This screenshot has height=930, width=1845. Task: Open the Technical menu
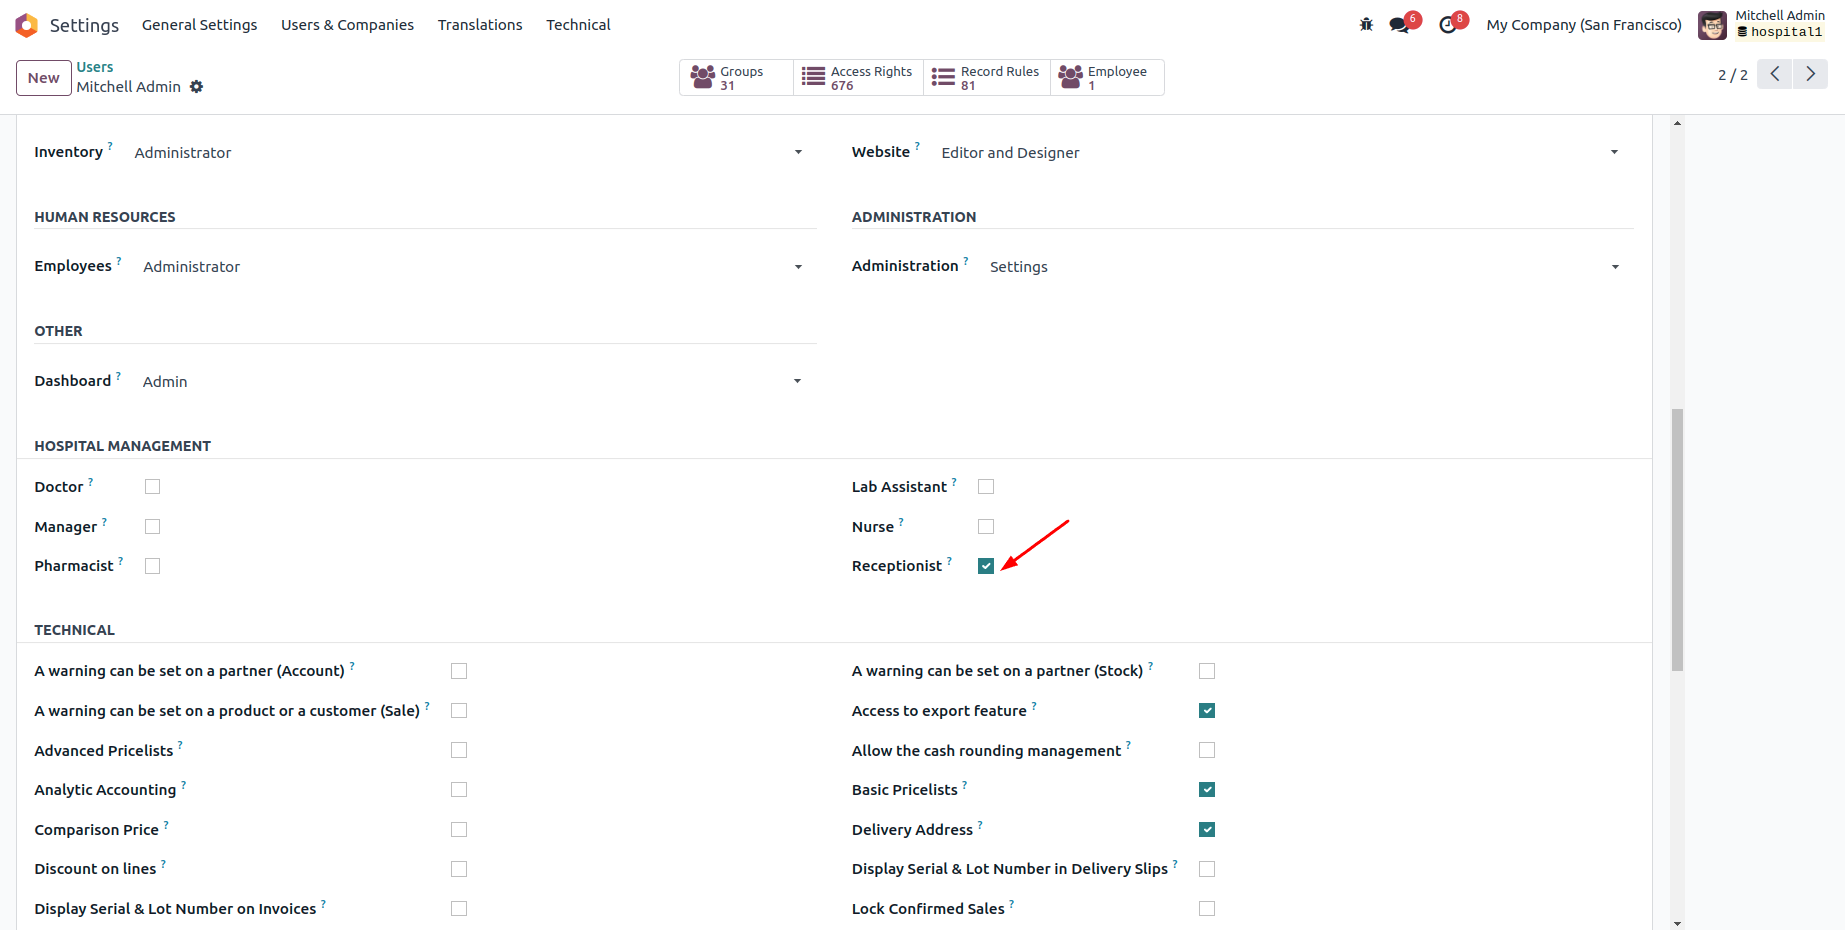(x=578, y=25)
